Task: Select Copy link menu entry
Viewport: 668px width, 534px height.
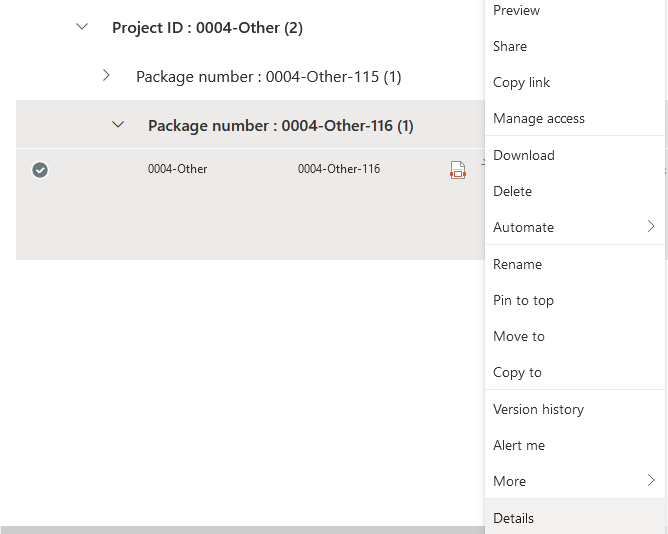Action: (575, 82)
